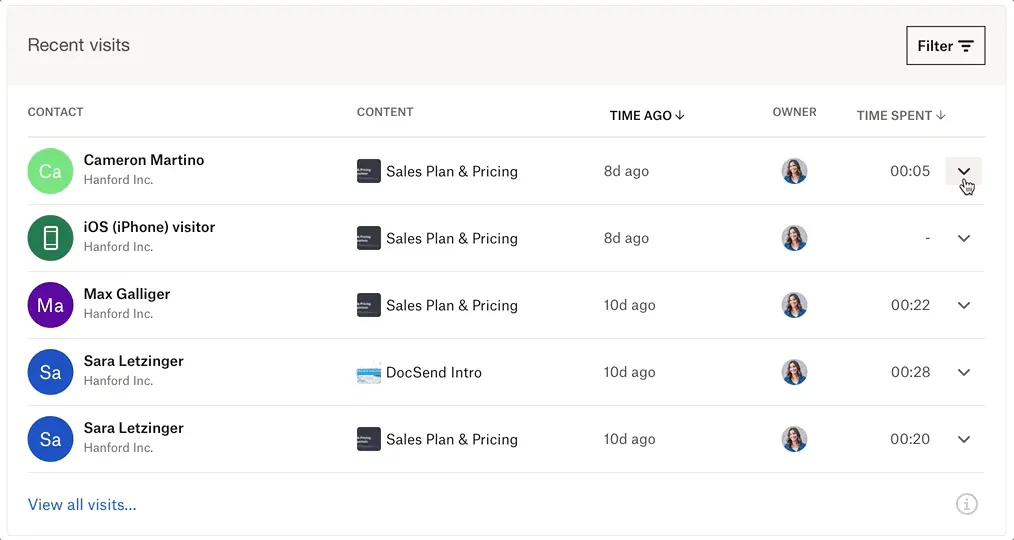Click the info icon at bottom right

click(966, 504)
